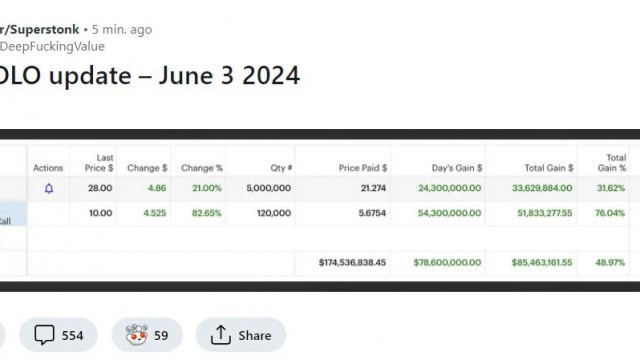Sort by the Last Price $ column header

click(99, 163)
